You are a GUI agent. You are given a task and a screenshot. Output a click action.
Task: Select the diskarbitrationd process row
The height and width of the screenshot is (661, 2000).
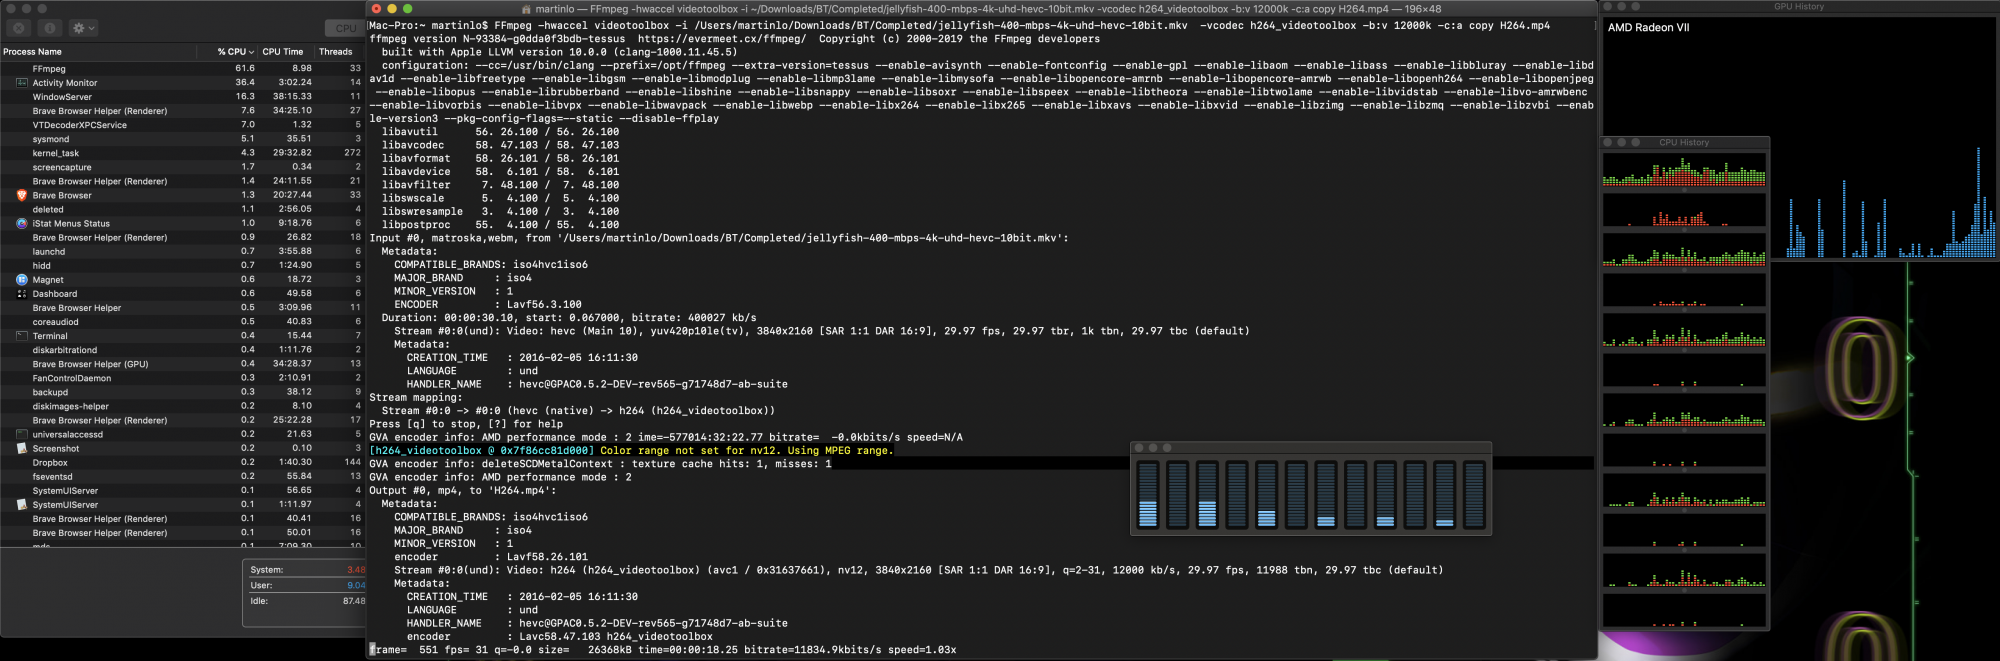coord(182,350)
